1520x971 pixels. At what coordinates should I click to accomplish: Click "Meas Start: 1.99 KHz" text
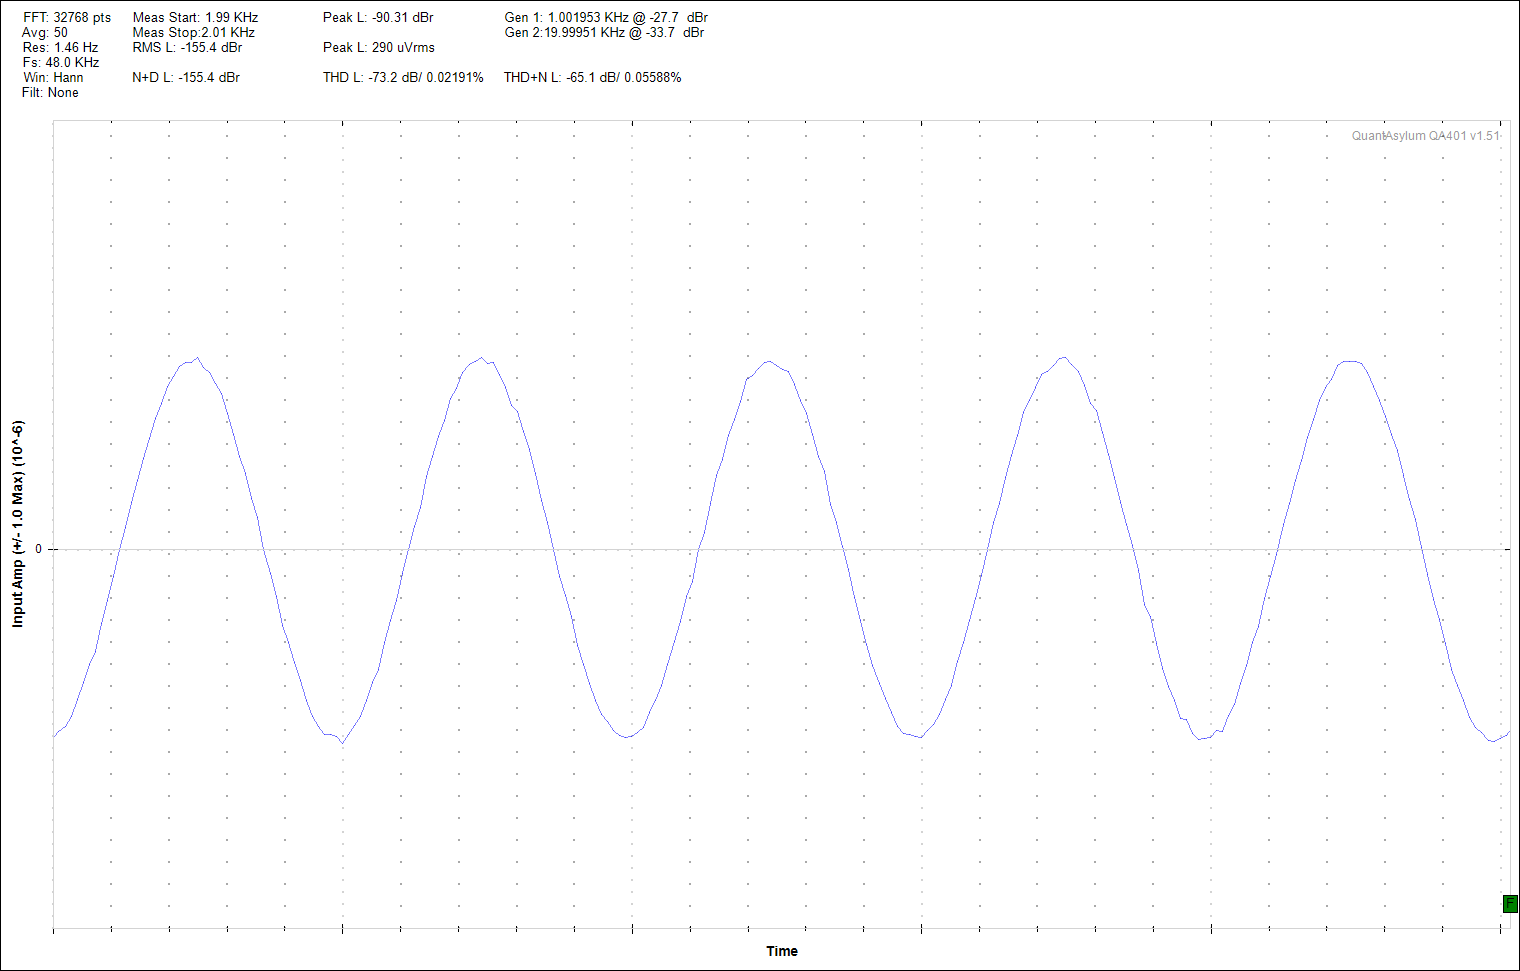(195, 18)
